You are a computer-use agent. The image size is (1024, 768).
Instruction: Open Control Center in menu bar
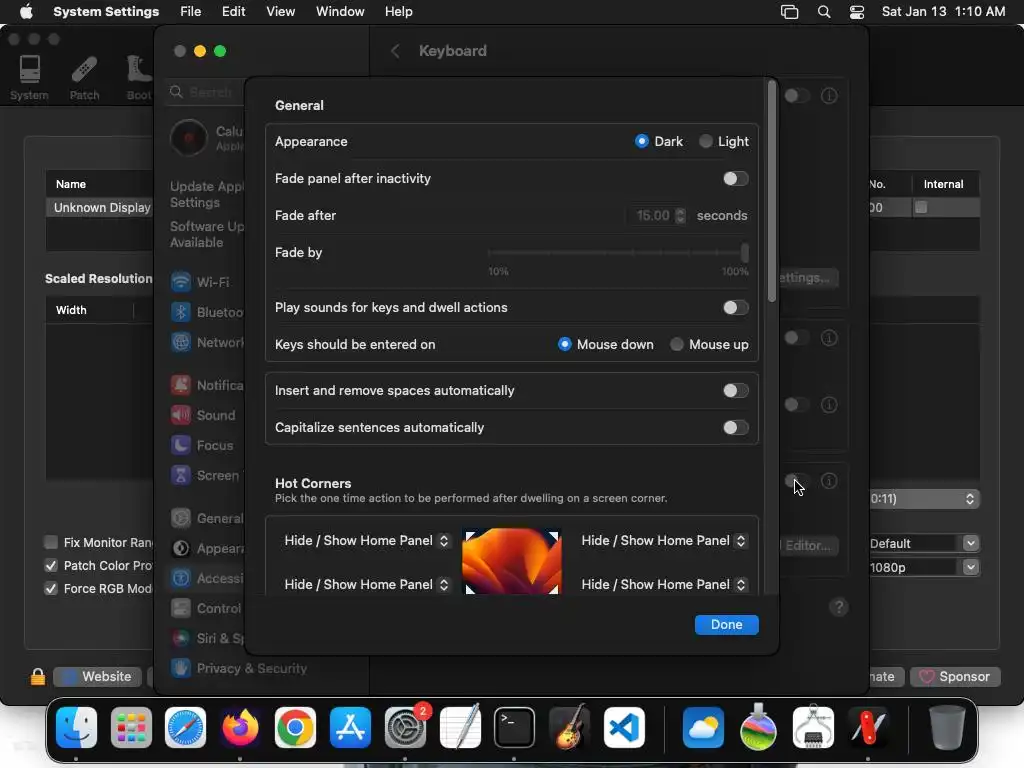(857, 12)
